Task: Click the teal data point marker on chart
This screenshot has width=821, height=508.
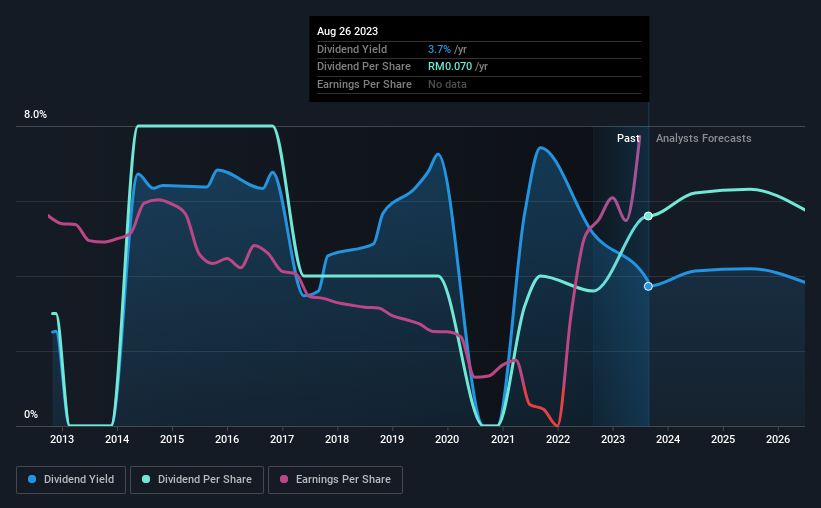Action: click(648, 216)
